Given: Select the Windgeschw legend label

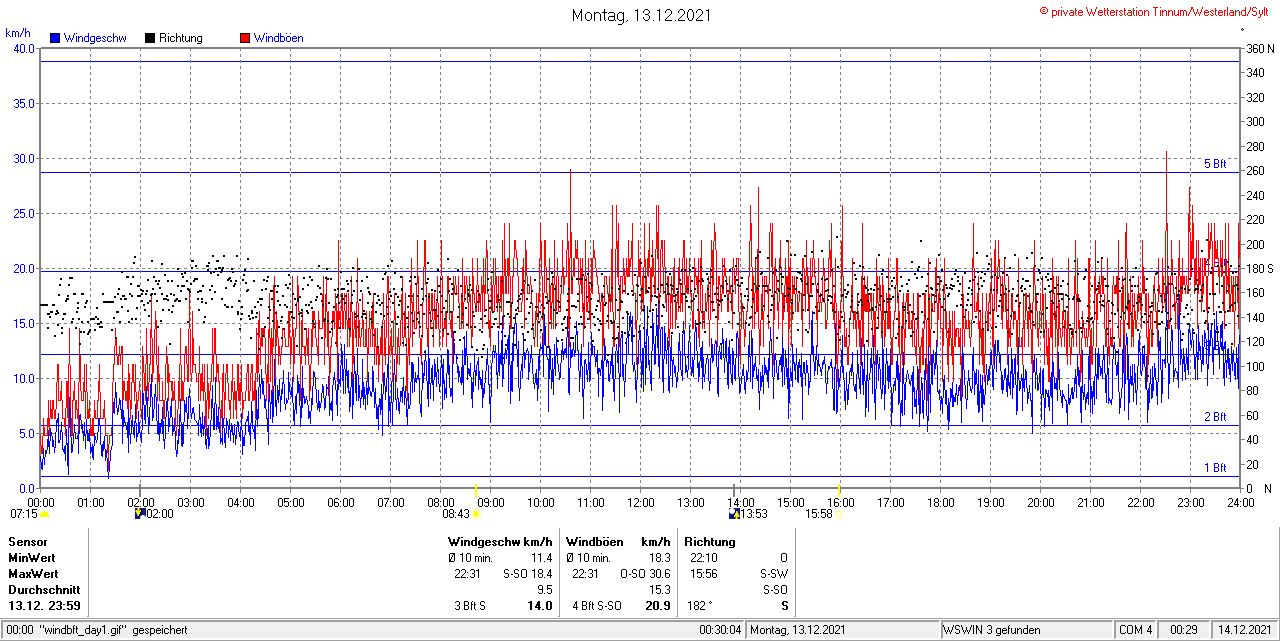Looking at the screenshot, I should tap(95, 38).
